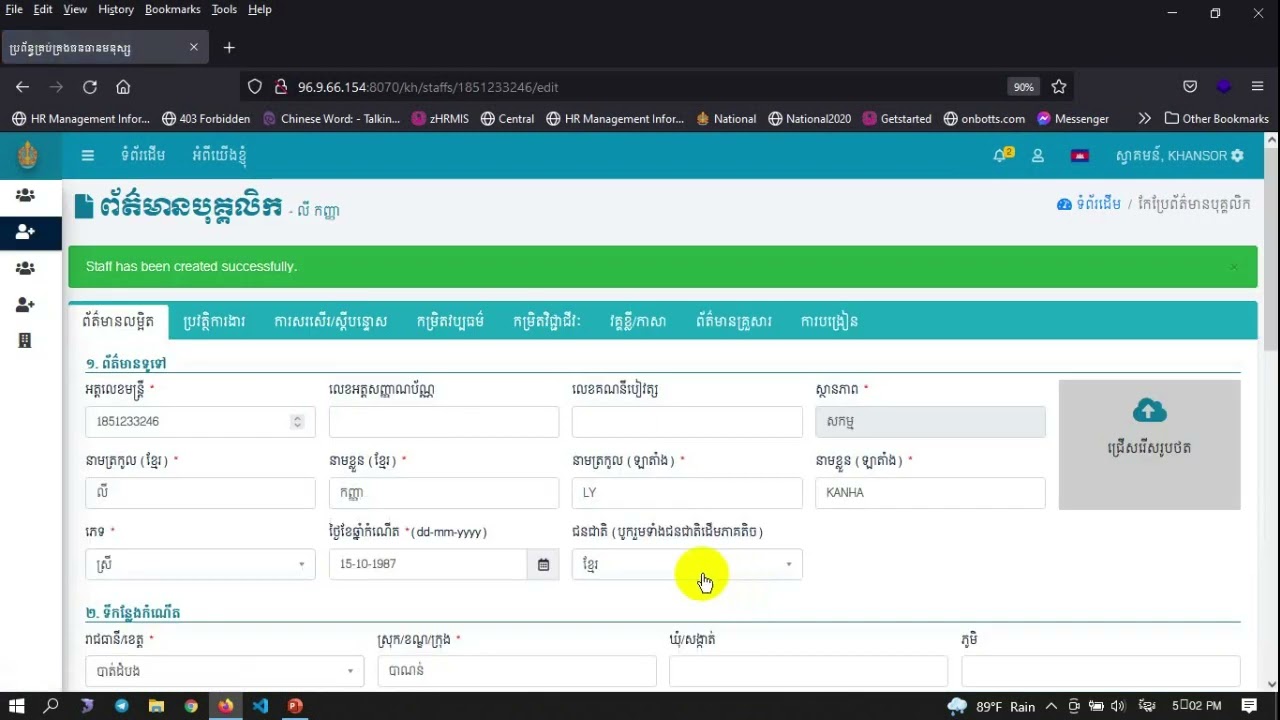Image resolution: width=1280 pixels, height=720 pixels.
Task: Switch to the កម្រិតវប្បធម៌ tab
Action: [x=450, y=321]
